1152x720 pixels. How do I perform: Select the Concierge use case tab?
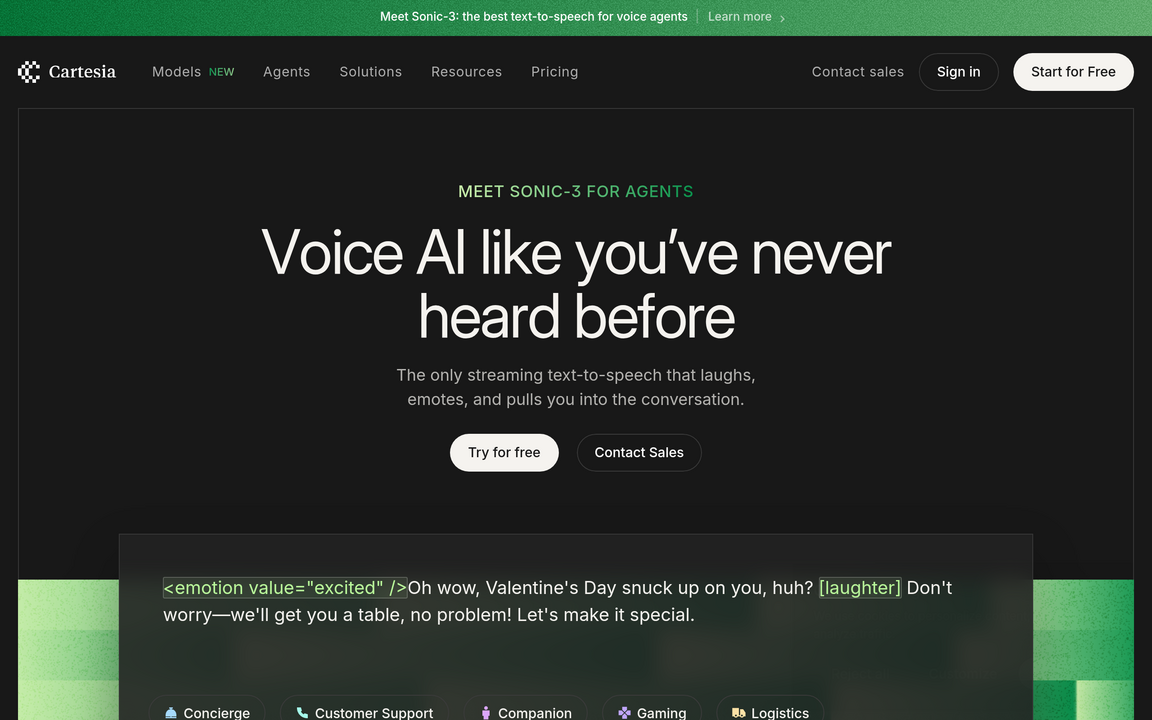(x=207, y=708)
